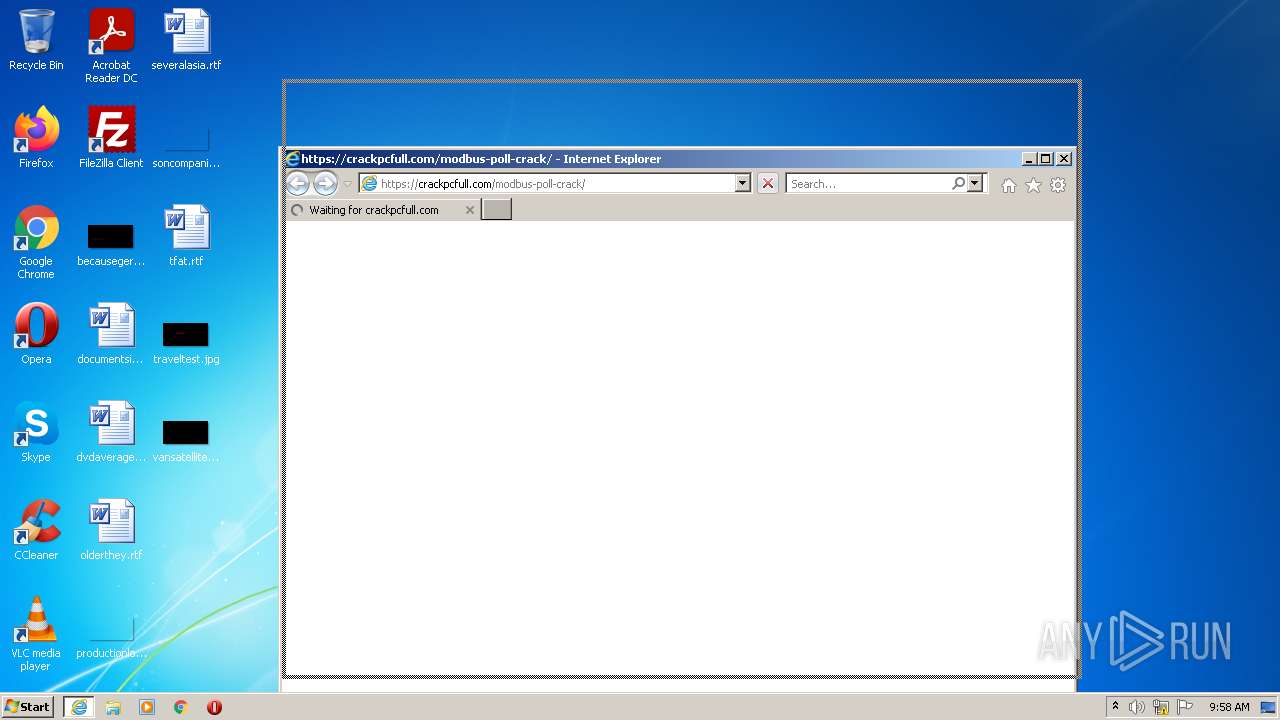The image size is (1280, 720).
Task: Go to the Home page icon
Action: pyautogui.click(x=1009, y=185)
